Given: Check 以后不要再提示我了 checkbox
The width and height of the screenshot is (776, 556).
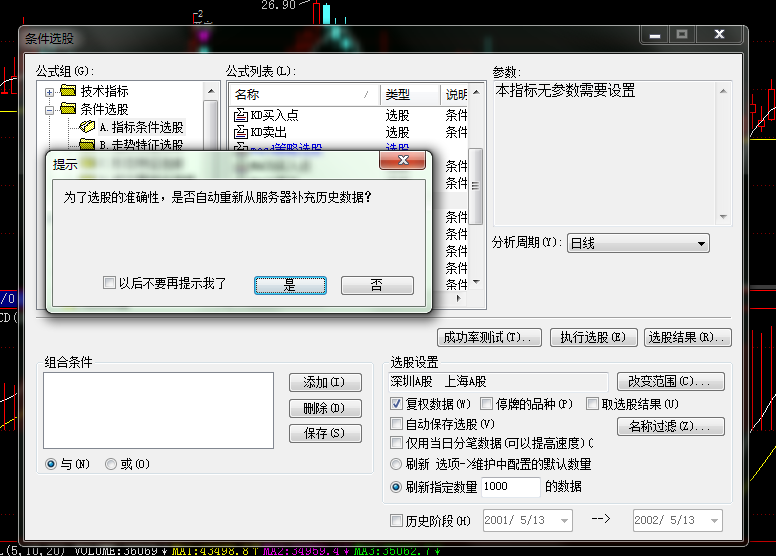Looking at the screenshot, I should [x=109, y=283].
